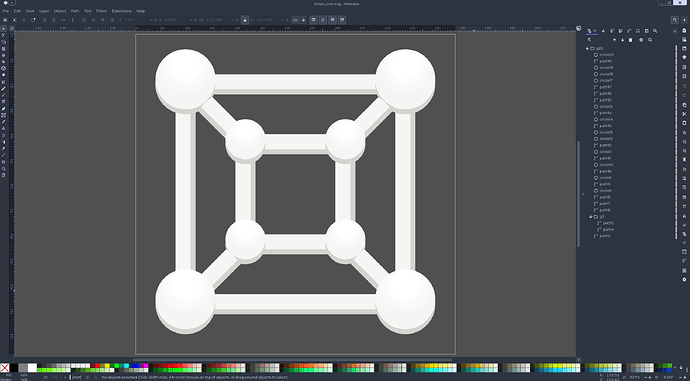Flip selection vertically
This screenshot has height=381, width=690.
click(73, 20)
